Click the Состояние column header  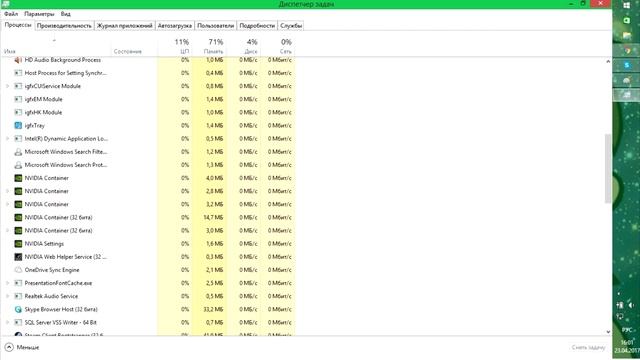click(134, 46)
